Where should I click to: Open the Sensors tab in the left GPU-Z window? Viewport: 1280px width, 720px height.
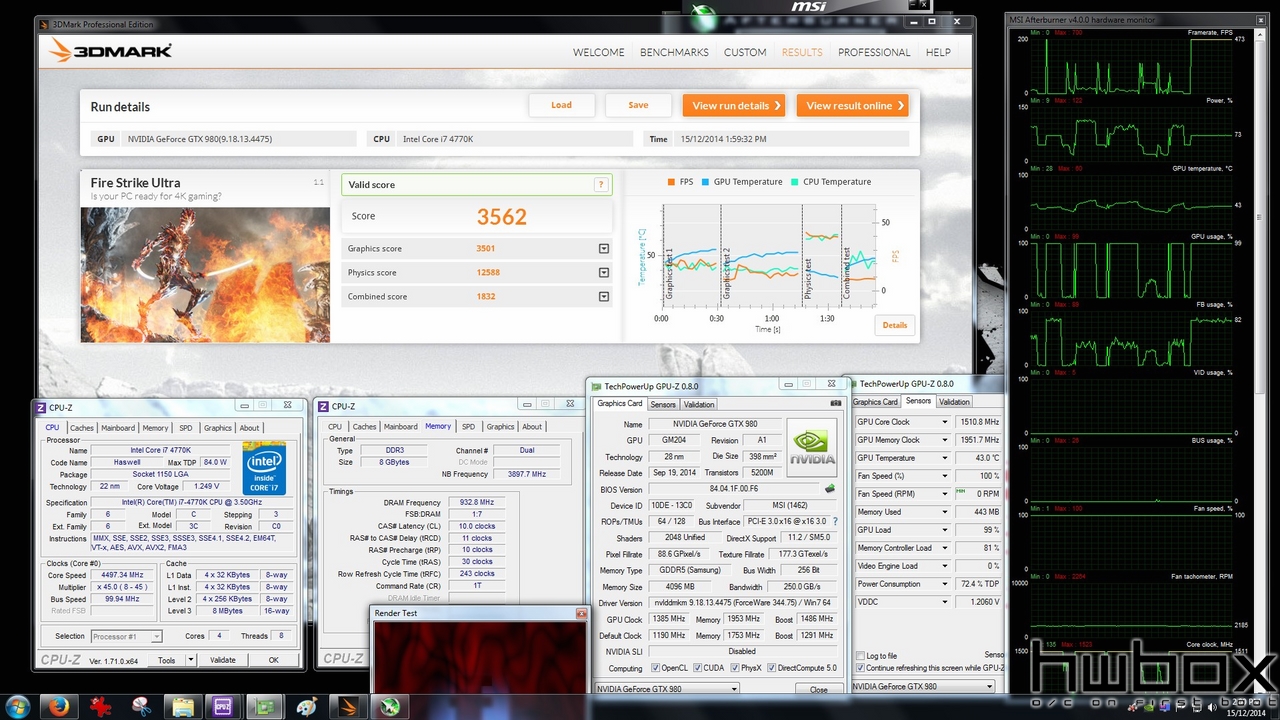coord(663,405)
